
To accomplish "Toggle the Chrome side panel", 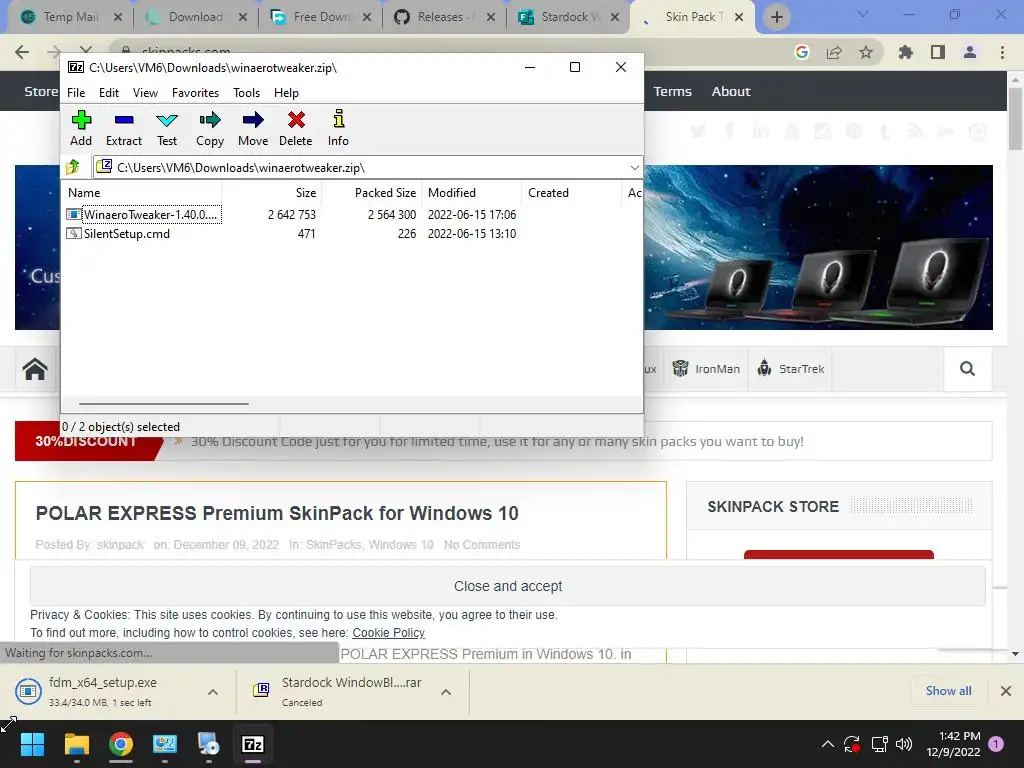I will (x=938, y=52).
